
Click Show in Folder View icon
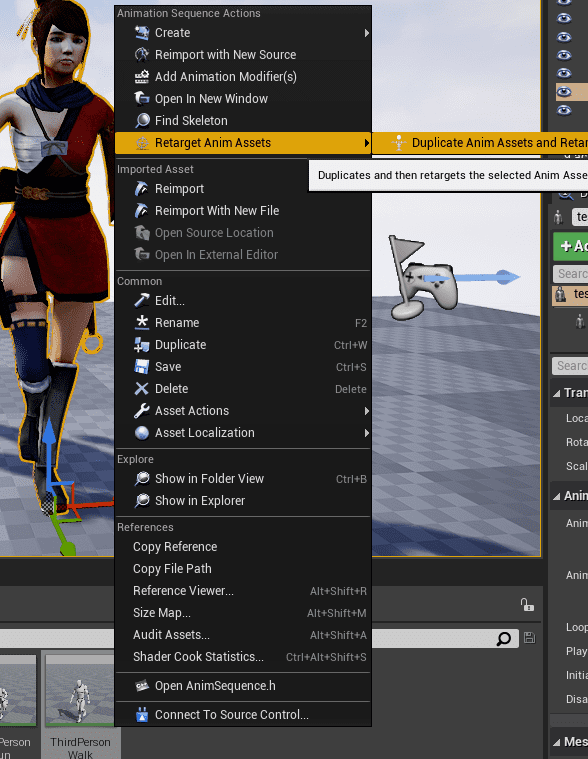point(142,479)
